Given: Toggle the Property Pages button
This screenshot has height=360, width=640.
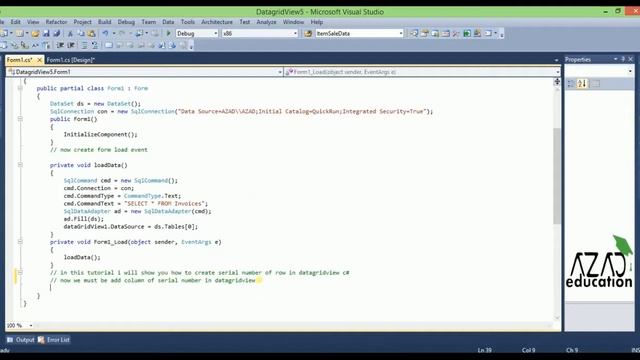Looking at the screenshot, I should pyautogui.click(x=596, y=84).
